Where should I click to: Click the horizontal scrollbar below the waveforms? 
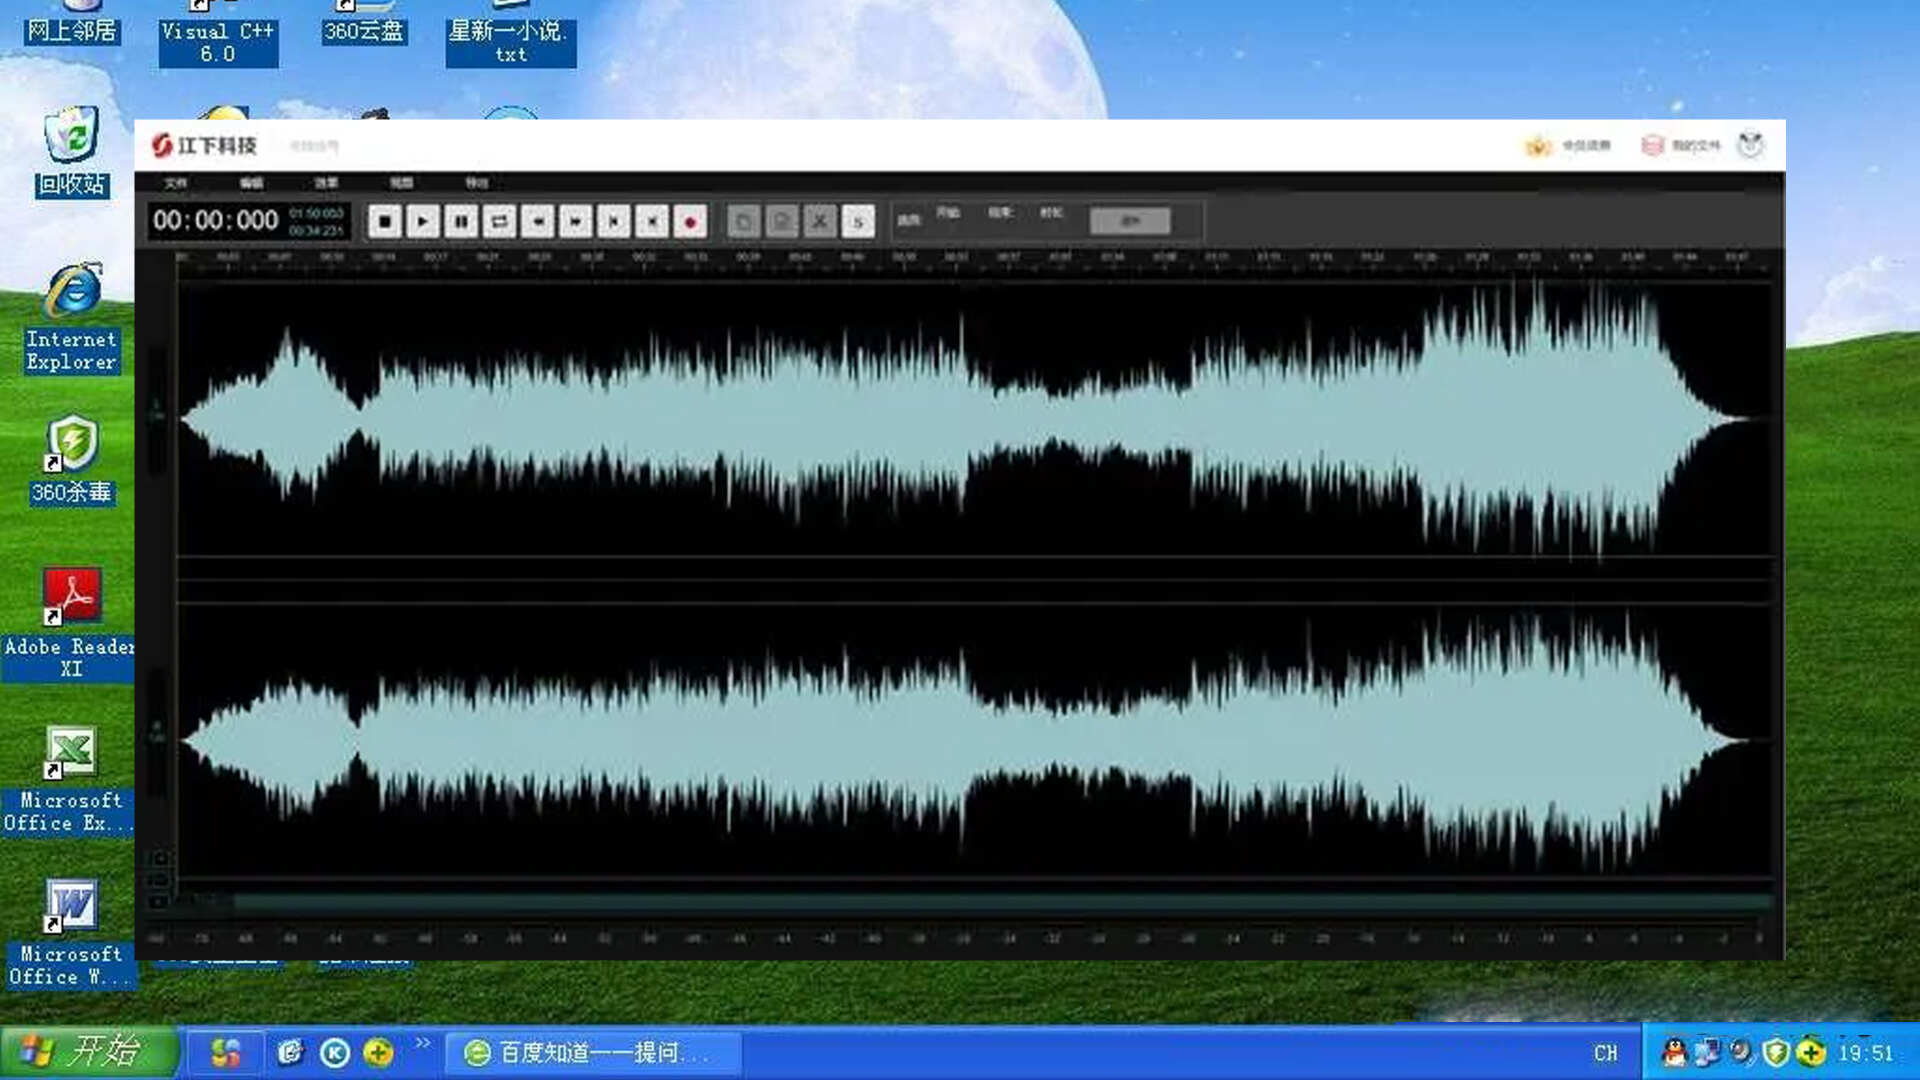pos(1000,903)
